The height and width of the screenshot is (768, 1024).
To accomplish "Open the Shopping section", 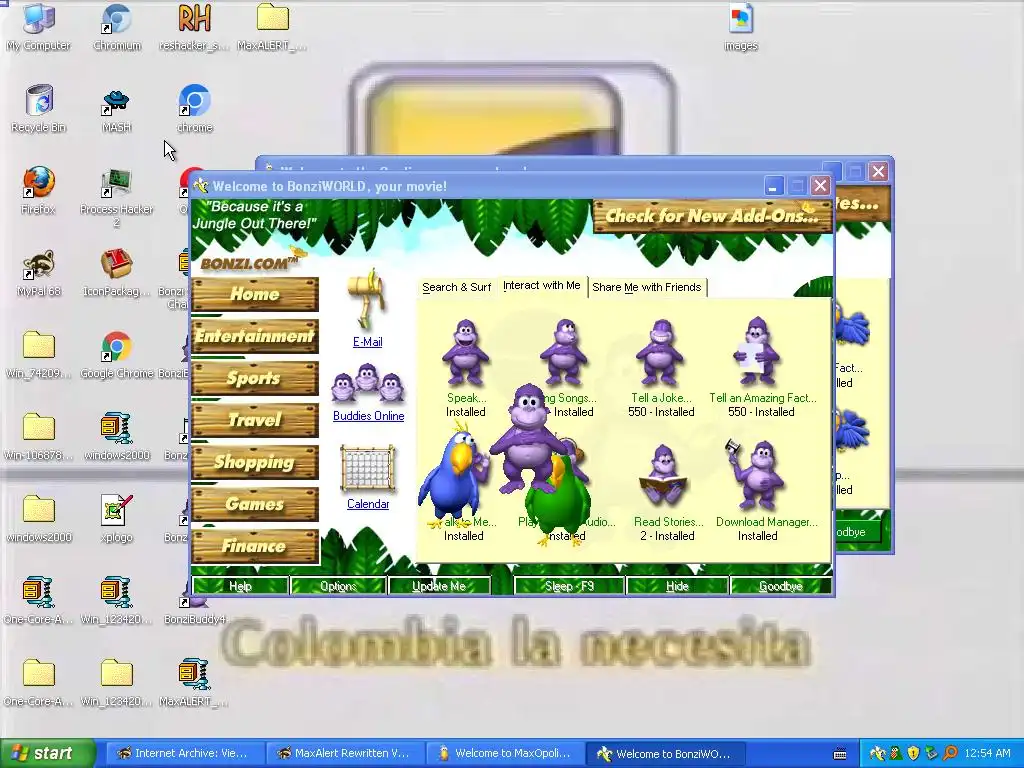I will (x=255, y=462).
